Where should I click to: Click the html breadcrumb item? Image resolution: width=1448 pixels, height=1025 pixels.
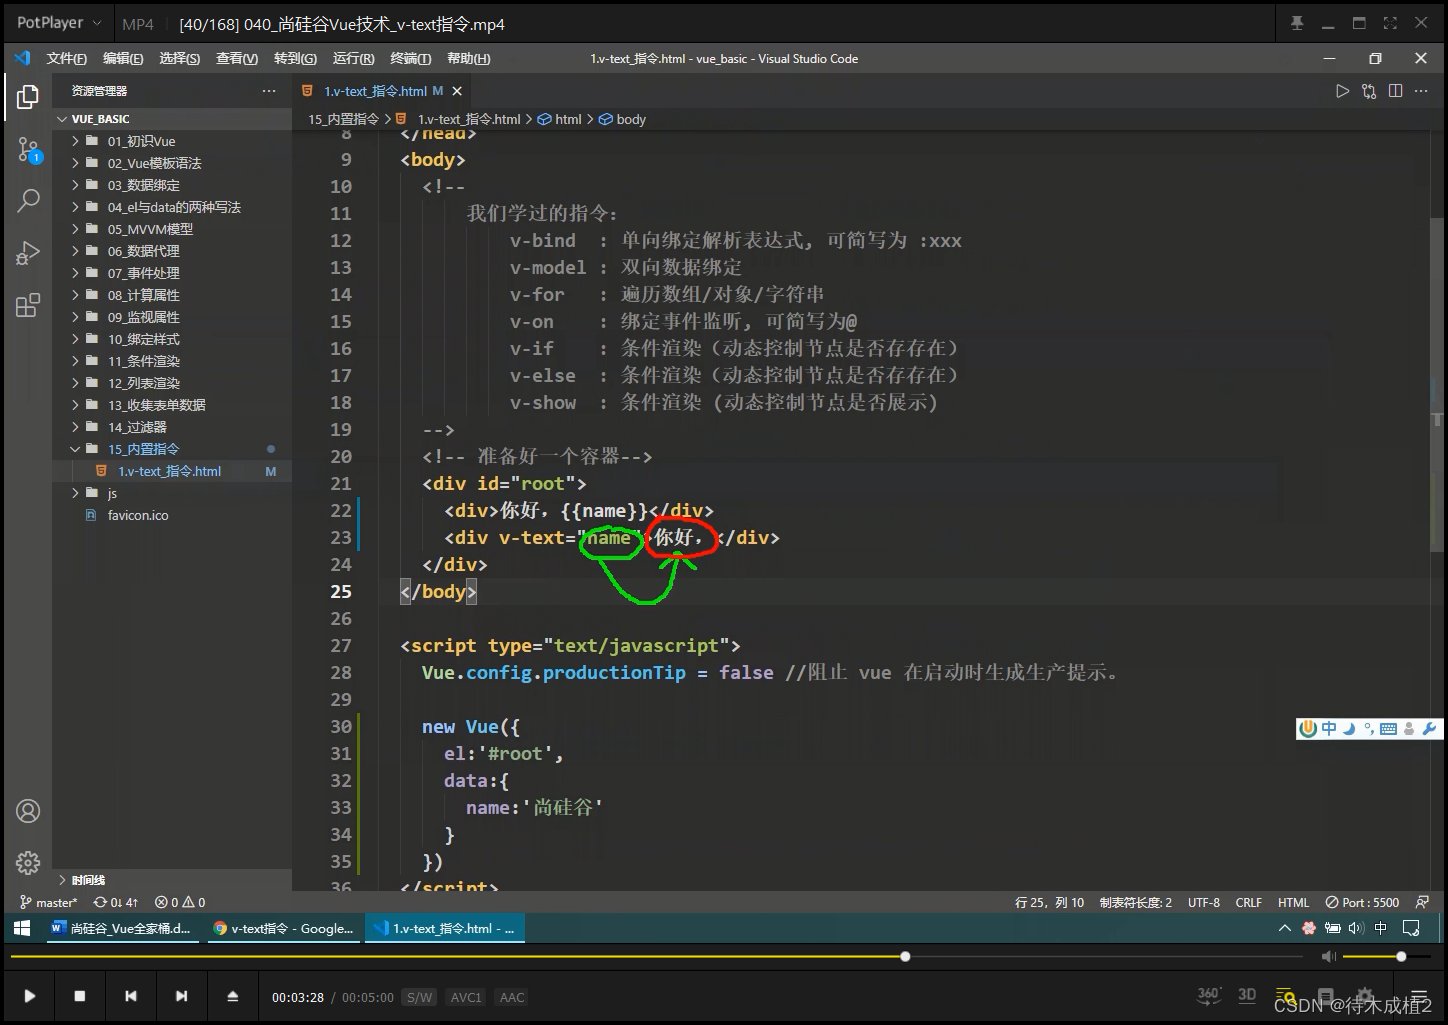[x=559, y=119]
